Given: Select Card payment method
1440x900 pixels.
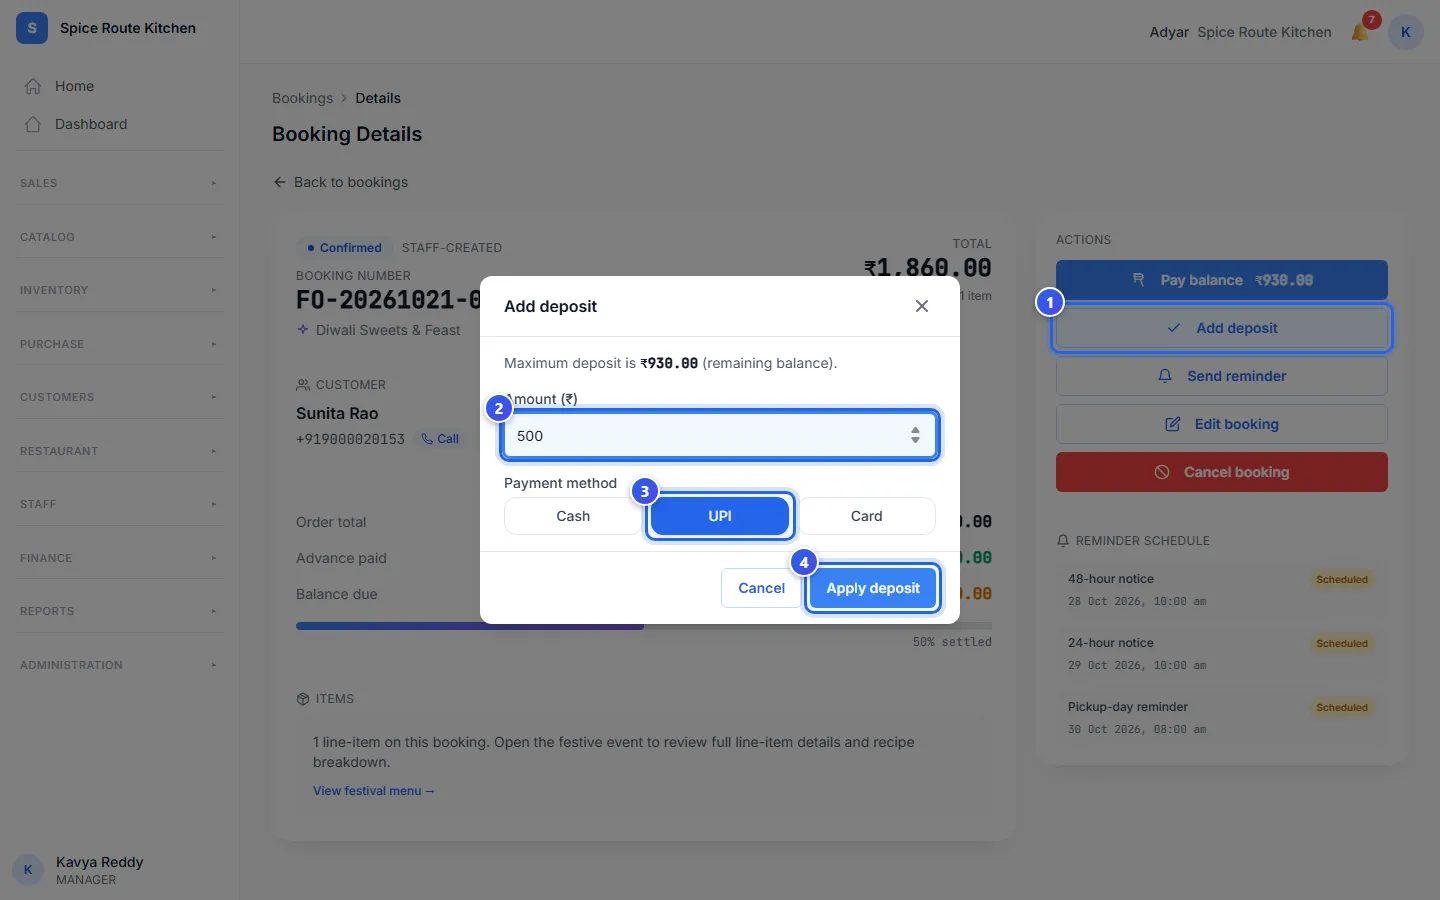Looking at the screenshot, I should [867, 516].
